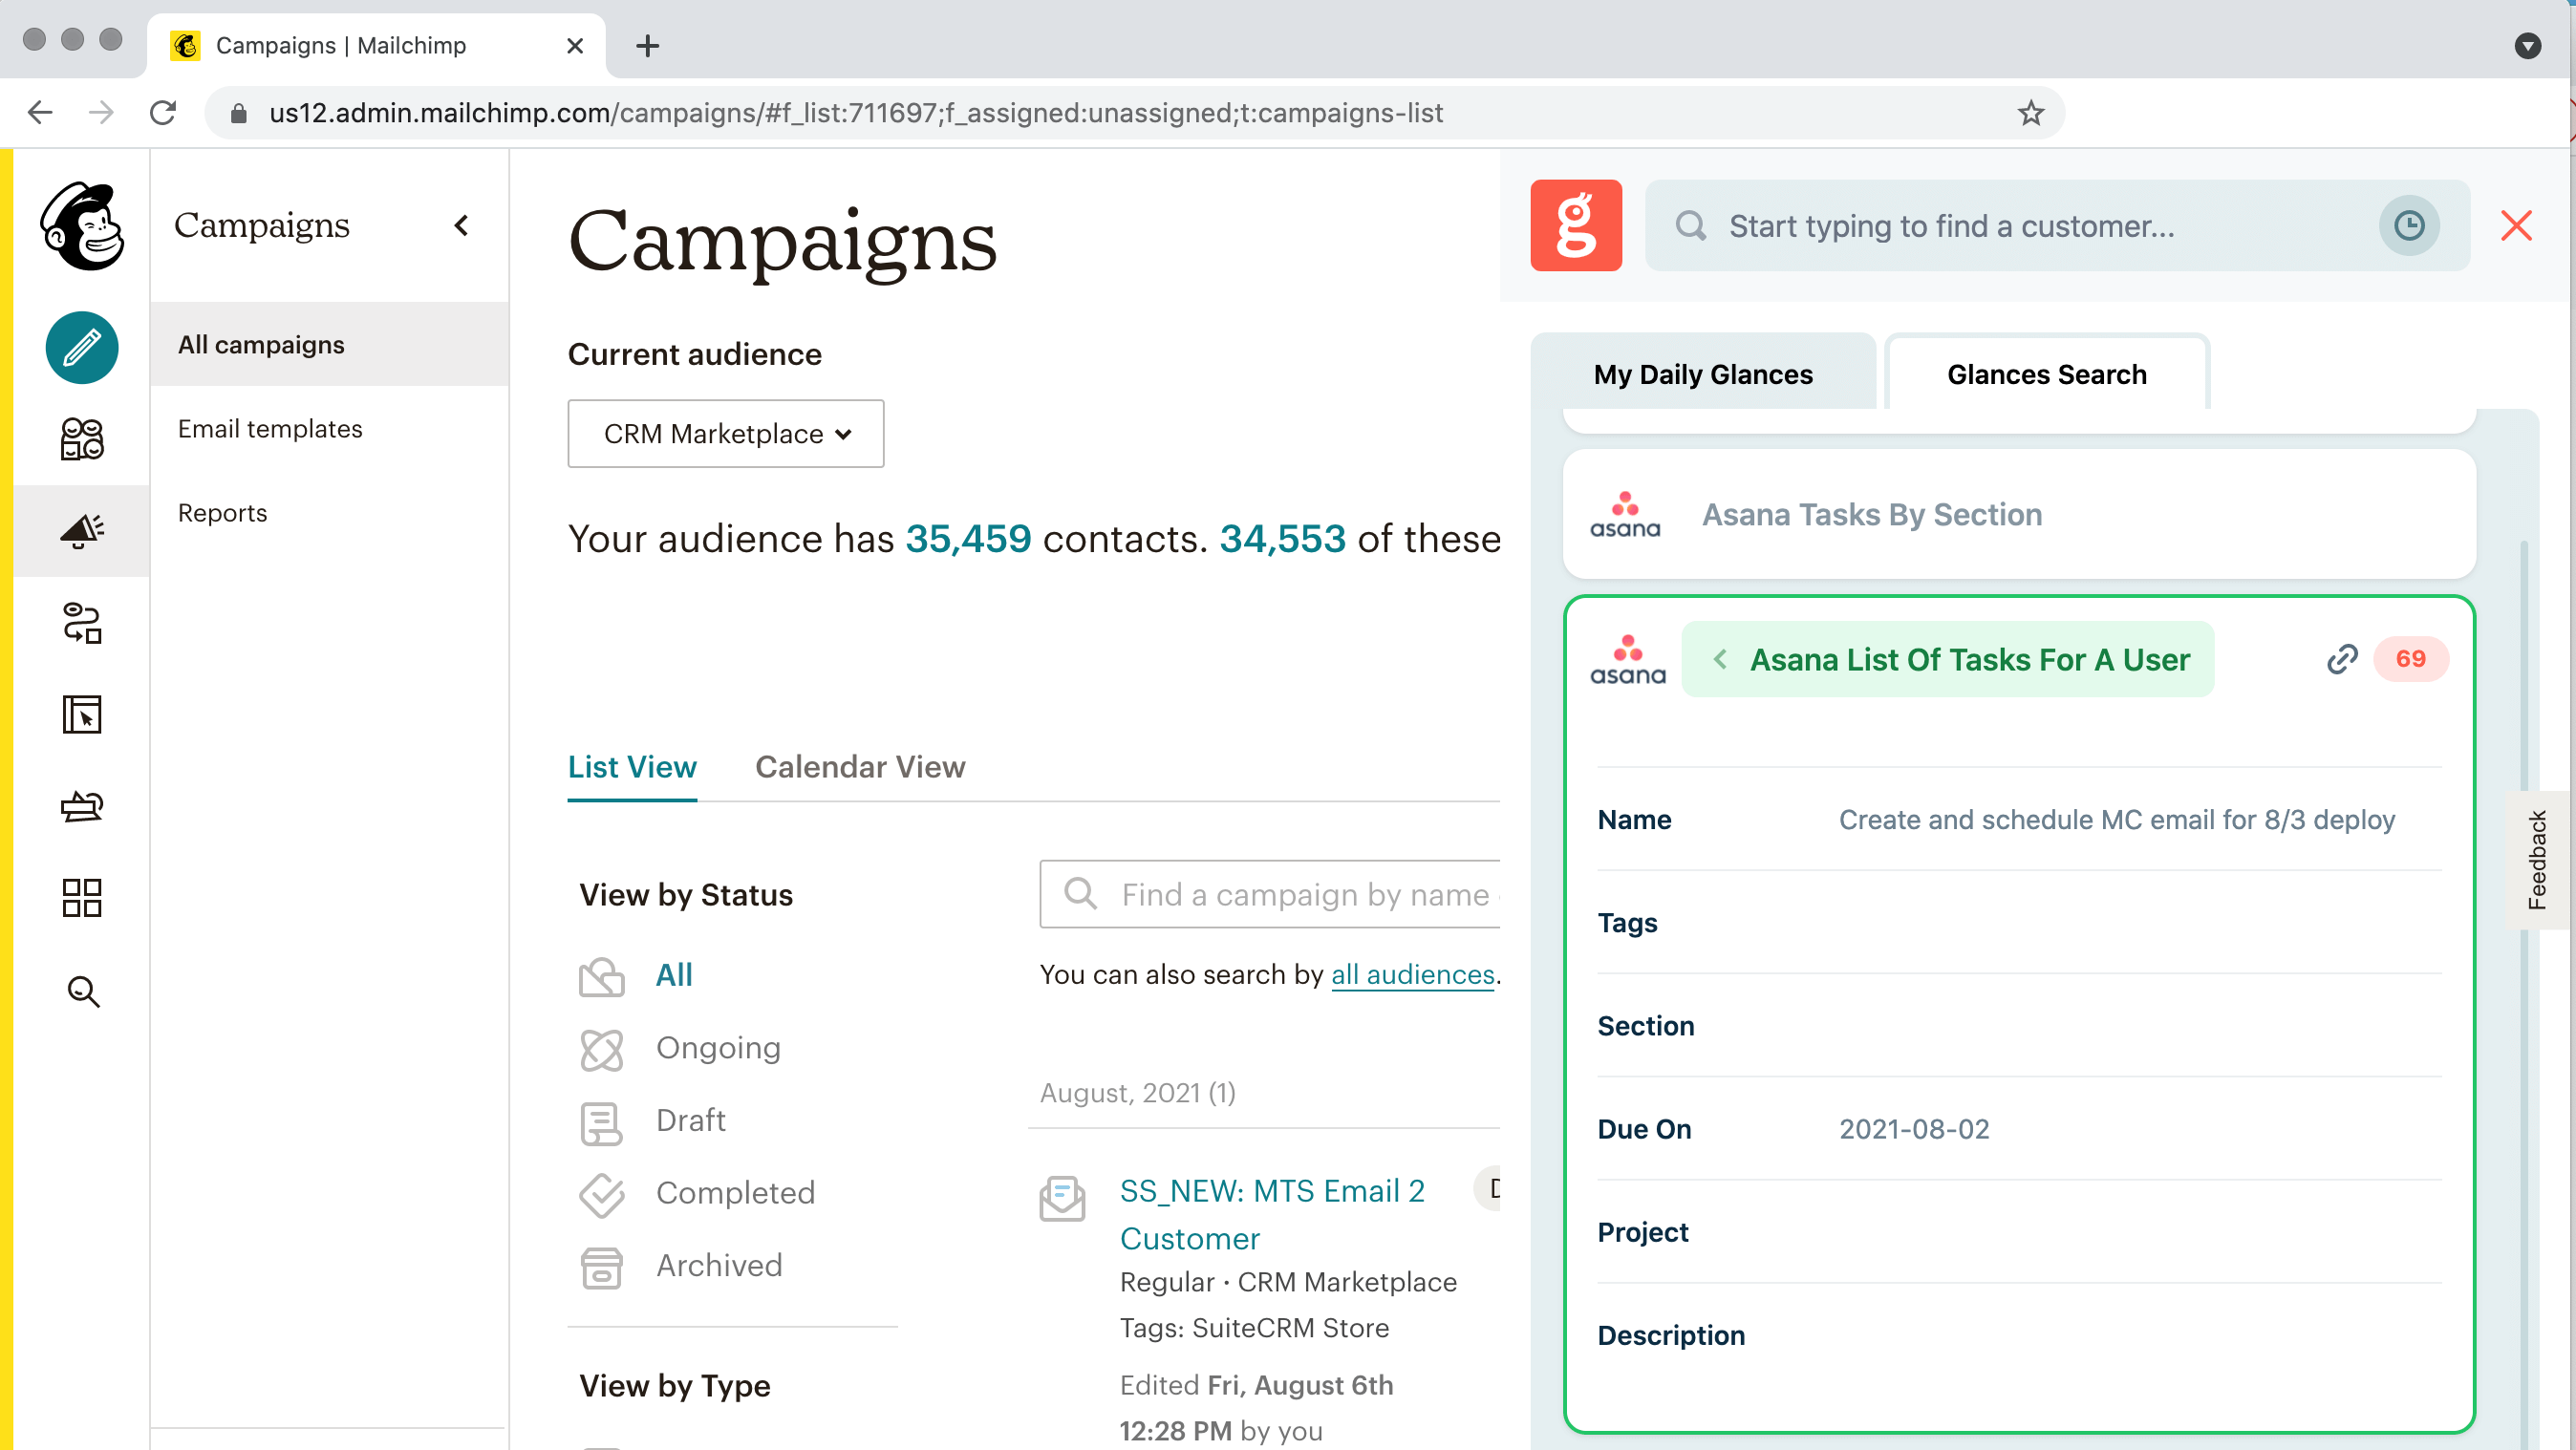
Task: Bookmark page with the star icon
Action: (2030, 113)
